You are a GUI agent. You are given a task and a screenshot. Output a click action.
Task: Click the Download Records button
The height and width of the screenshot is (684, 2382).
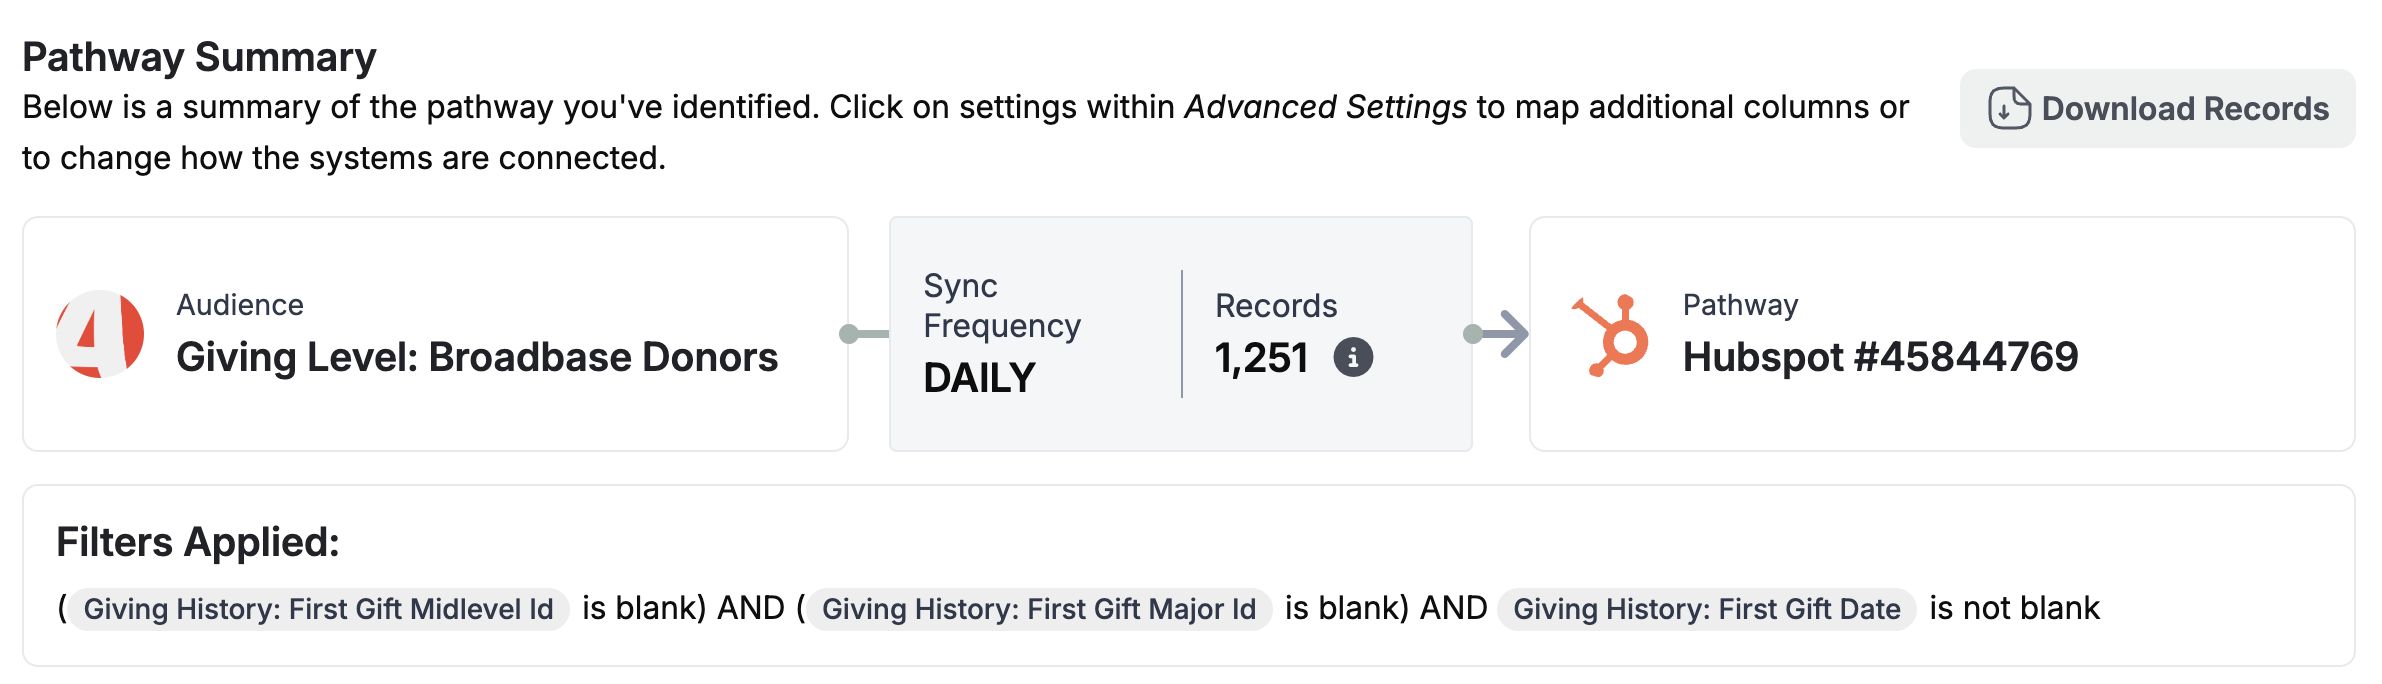click(x=2157, y=108)
